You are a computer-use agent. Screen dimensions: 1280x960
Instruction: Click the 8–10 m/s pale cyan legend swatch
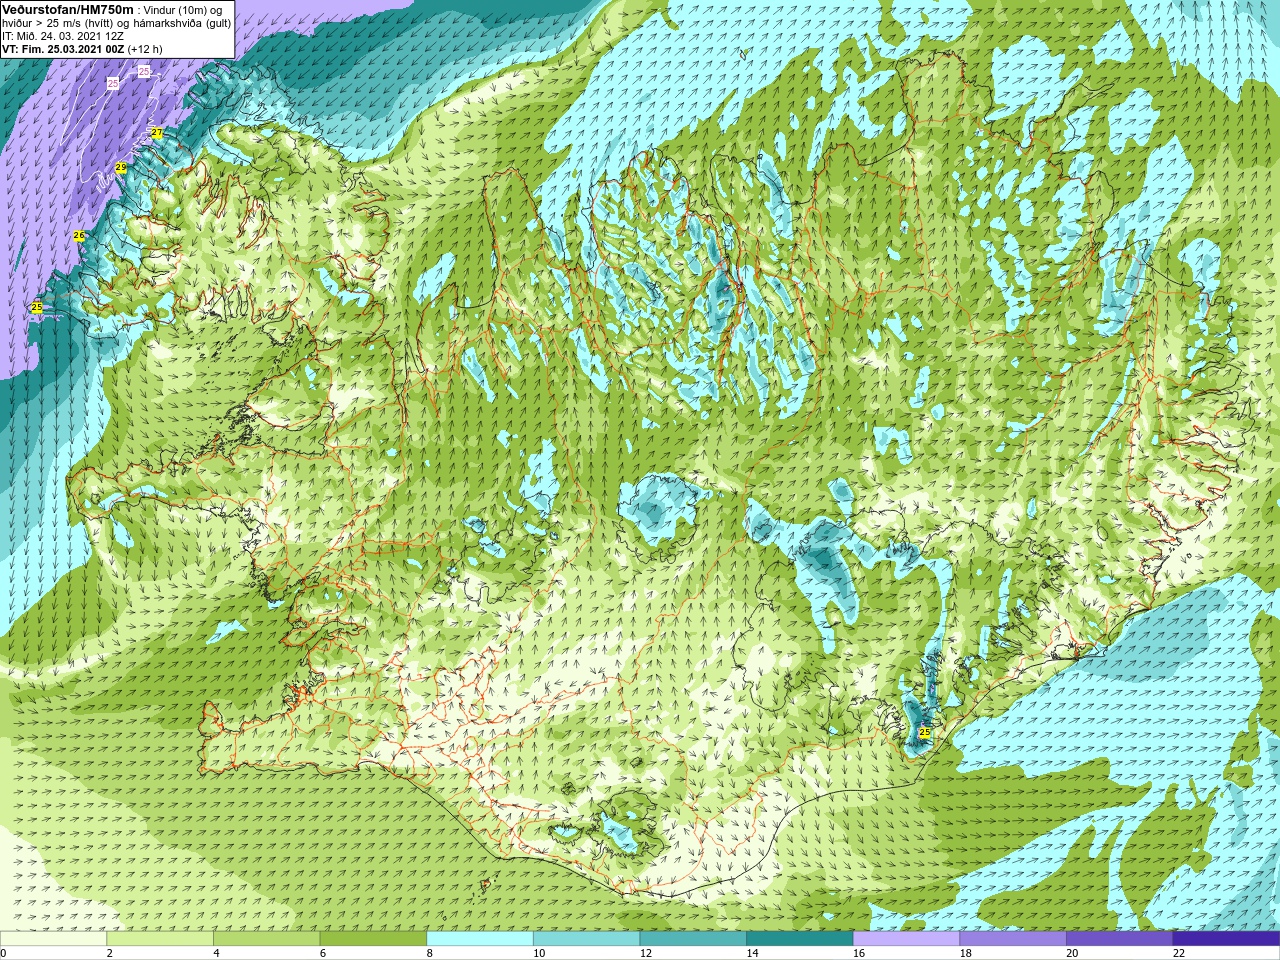coord(480,939)
